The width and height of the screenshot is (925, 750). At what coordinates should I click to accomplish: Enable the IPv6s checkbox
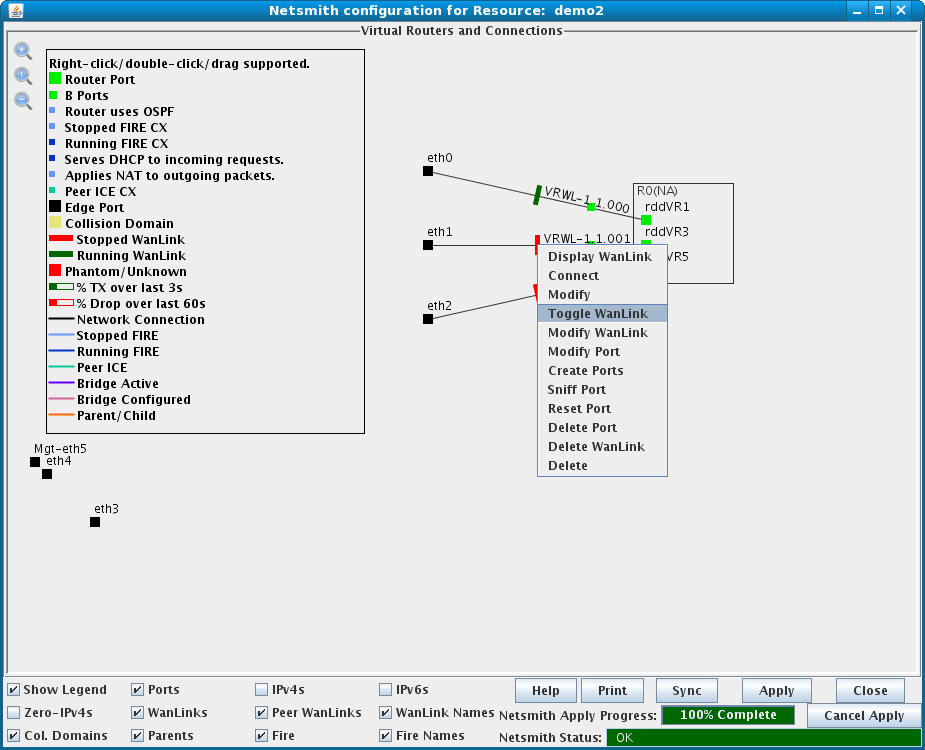[x=385, y=689]
